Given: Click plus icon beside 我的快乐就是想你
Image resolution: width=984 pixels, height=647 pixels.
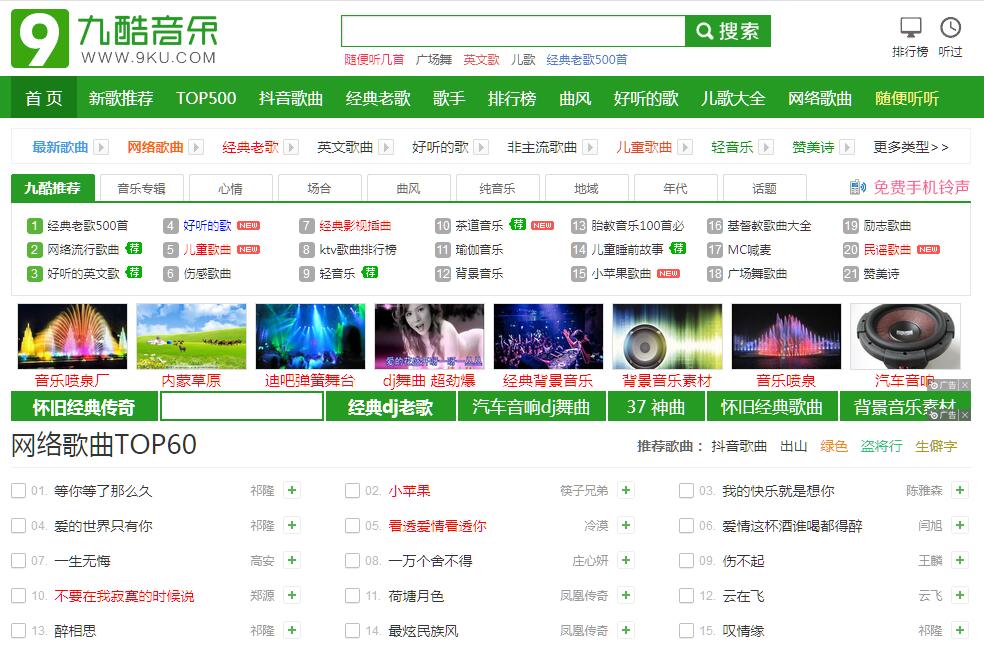Looking at the screenshot, I should pyautogui.click(x=960, y=490).
